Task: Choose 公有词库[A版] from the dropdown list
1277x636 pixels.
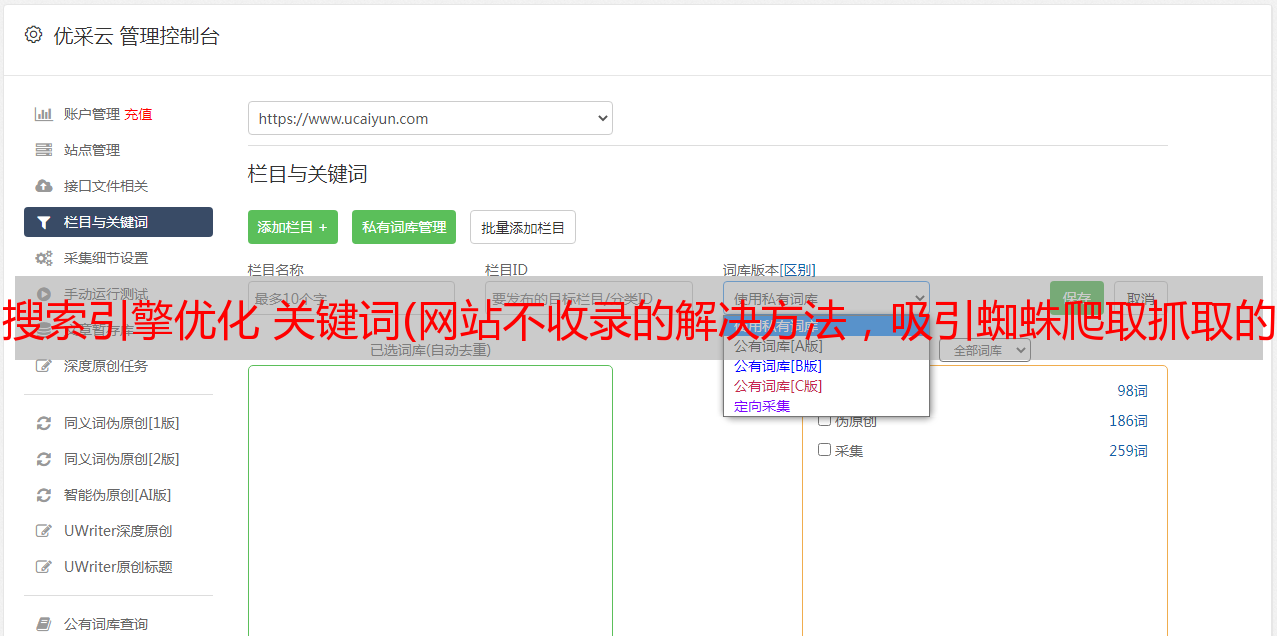Action: [826, 346]
